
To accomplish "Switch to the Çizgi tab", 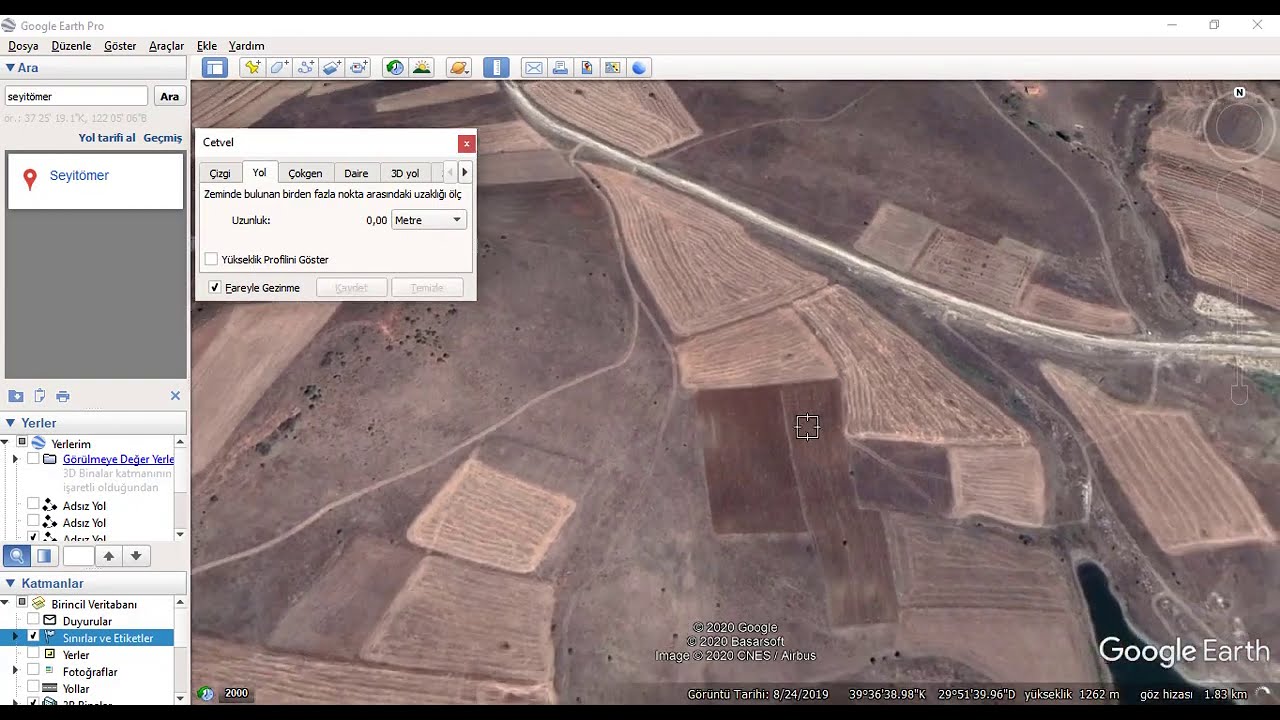I will 220,174.
